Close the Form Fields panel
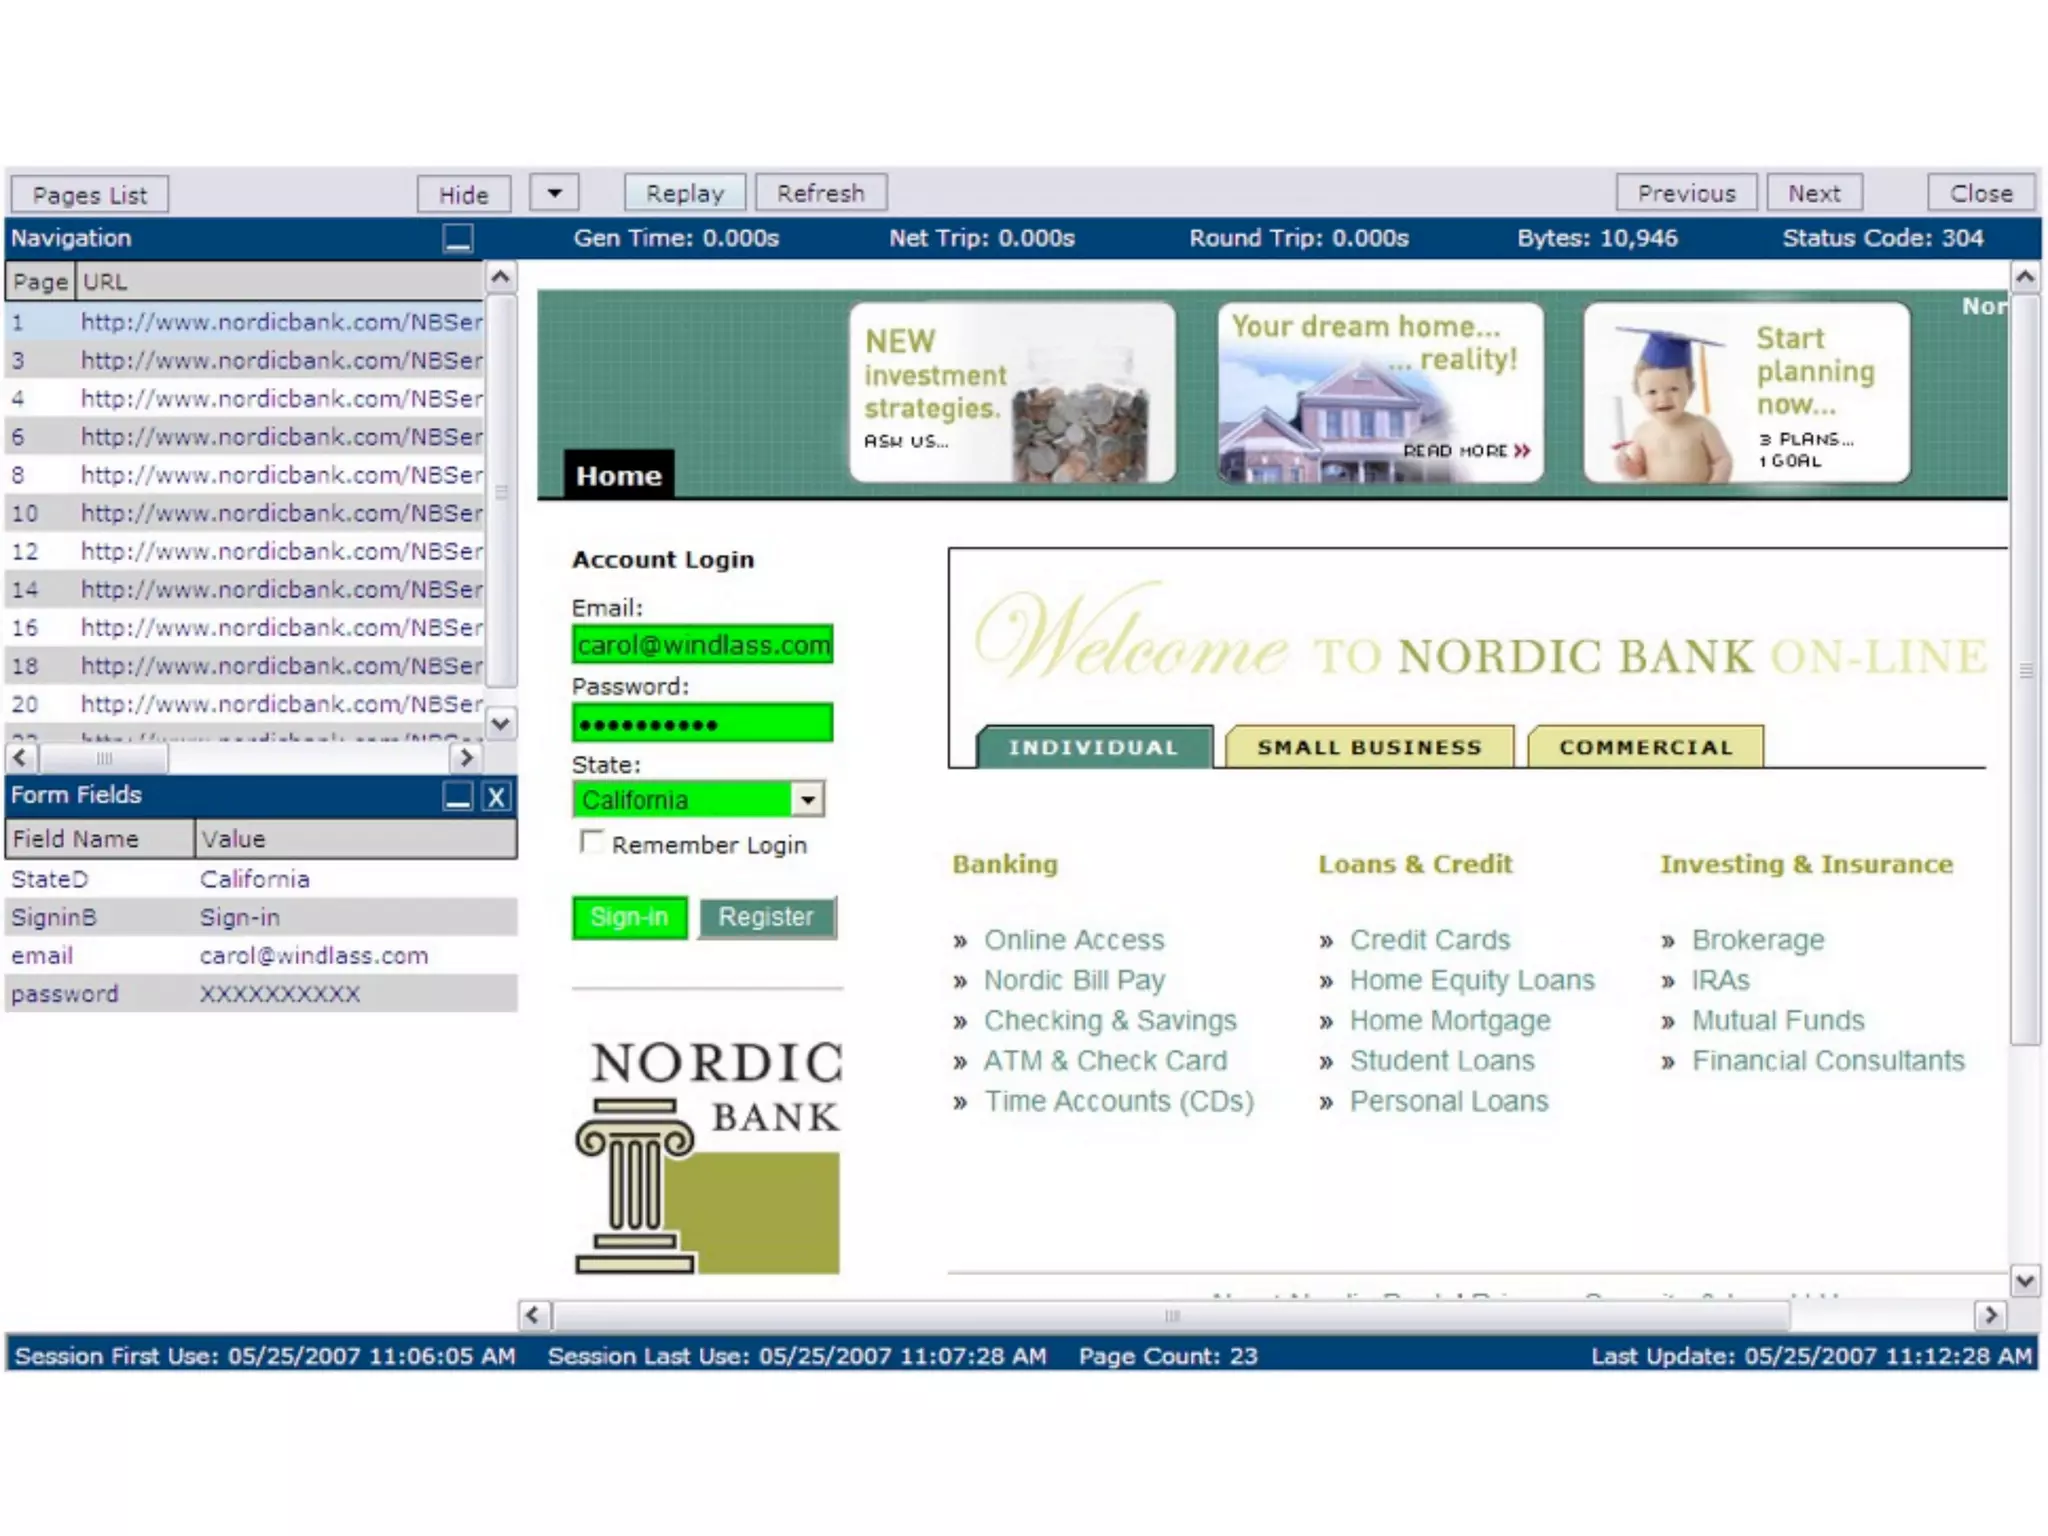The image size is (2048, 1536). 497,796
